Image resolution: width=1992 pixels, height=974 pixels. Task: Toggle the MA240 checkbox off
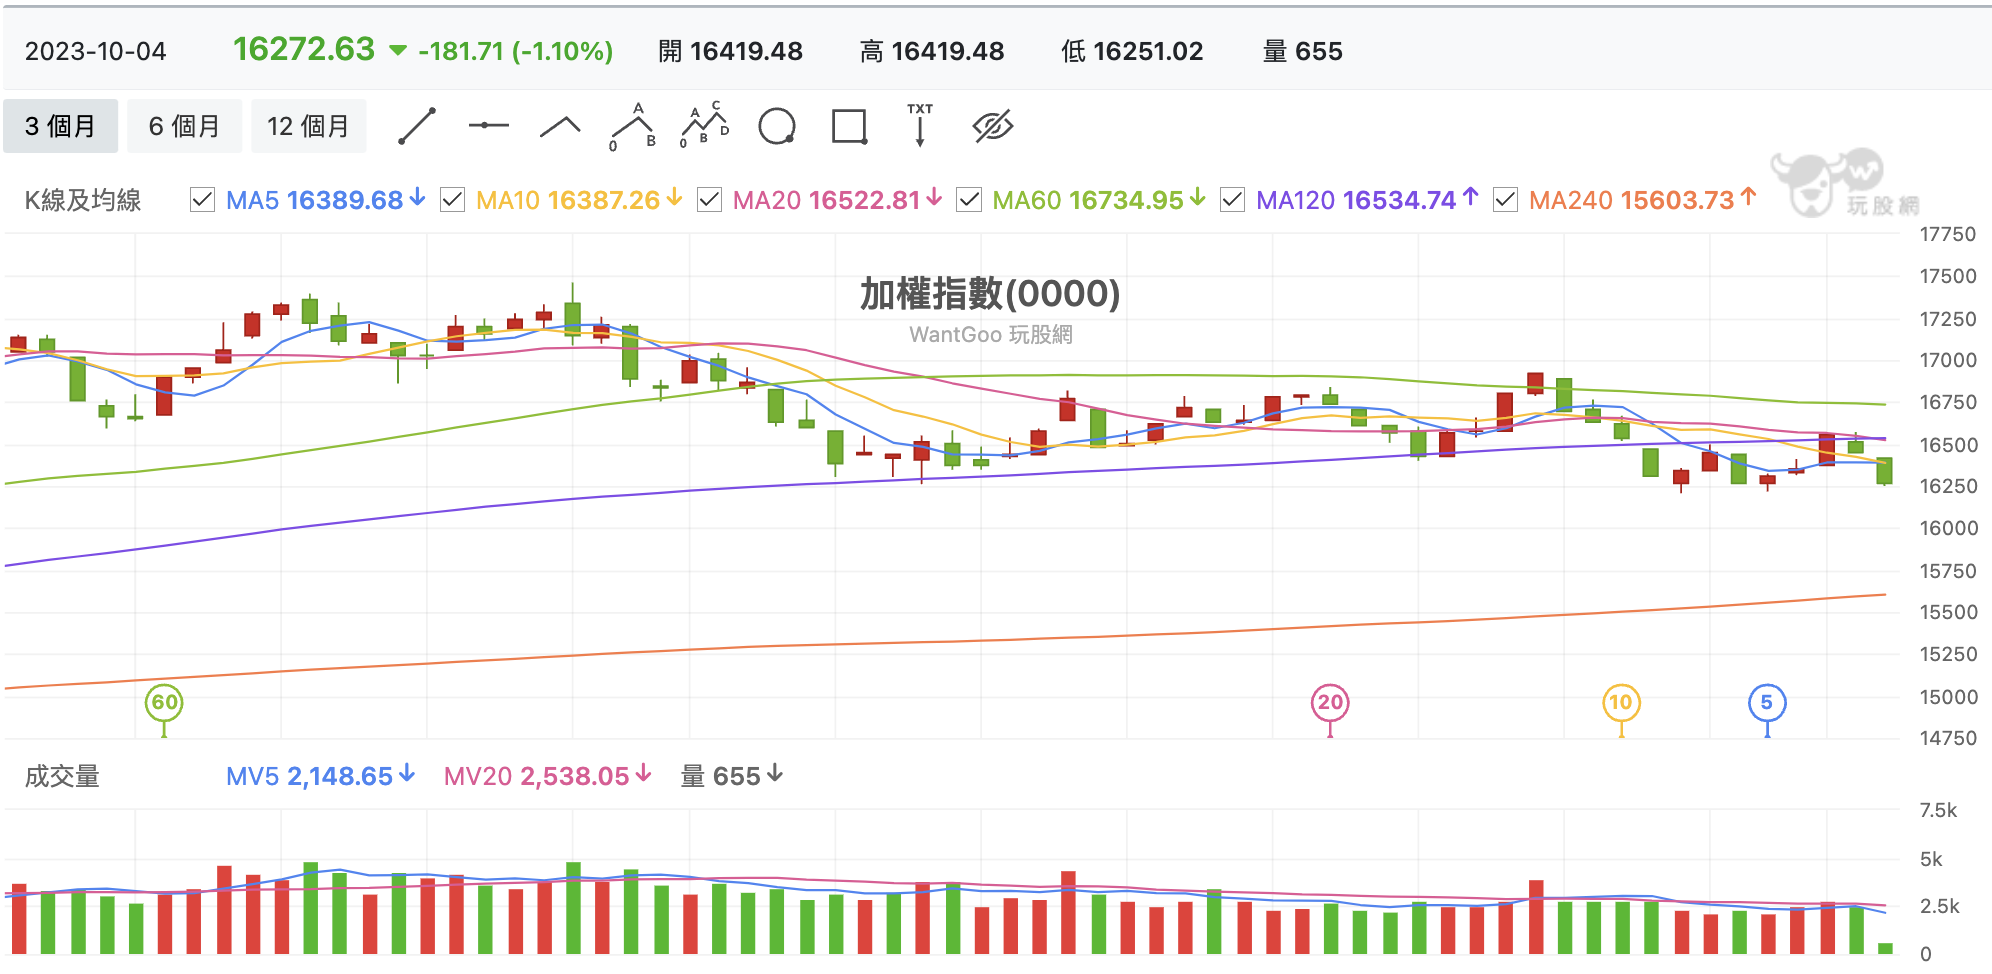click(1505, 200)
